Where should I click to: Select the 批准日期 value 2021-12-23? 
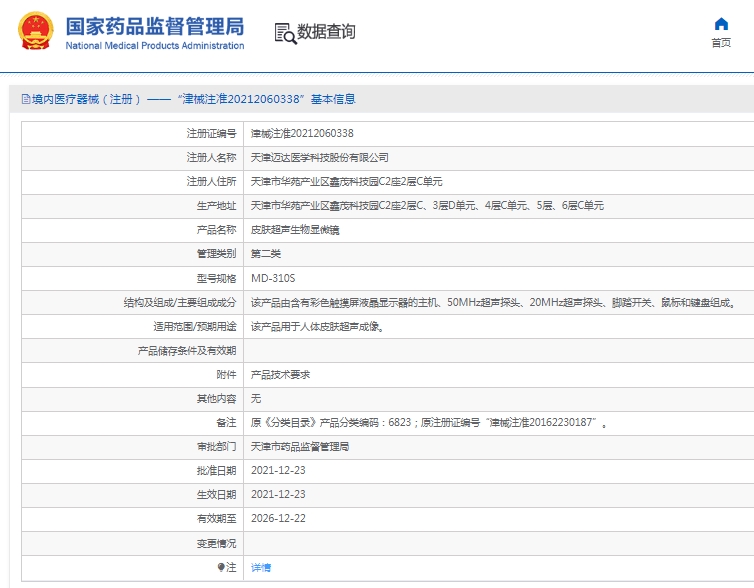coord(278,470)
